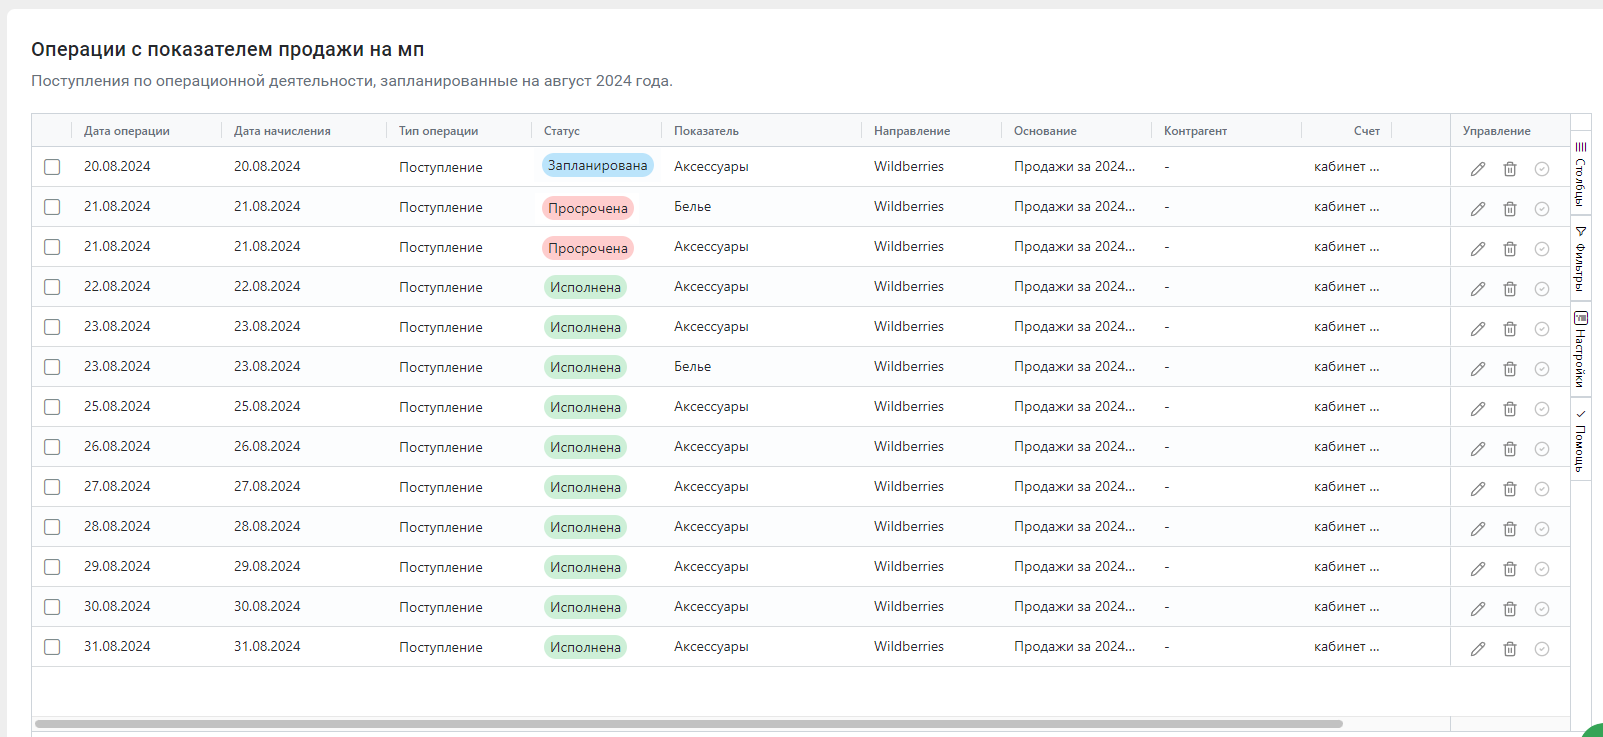Delete the 30.08.2024 operation
Viewport: 1603px width, 737px height.
pyautogui.click(x=1510, y=609)
